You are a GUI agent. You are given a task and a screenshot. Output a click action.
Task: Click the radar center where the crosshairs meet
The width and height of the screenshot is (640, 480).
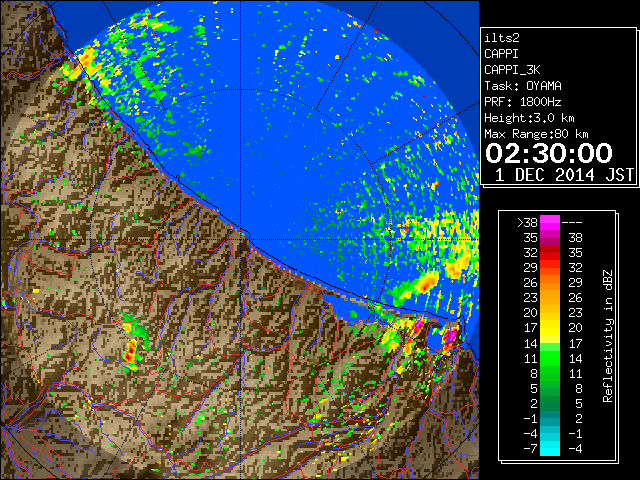coord(241,239)
